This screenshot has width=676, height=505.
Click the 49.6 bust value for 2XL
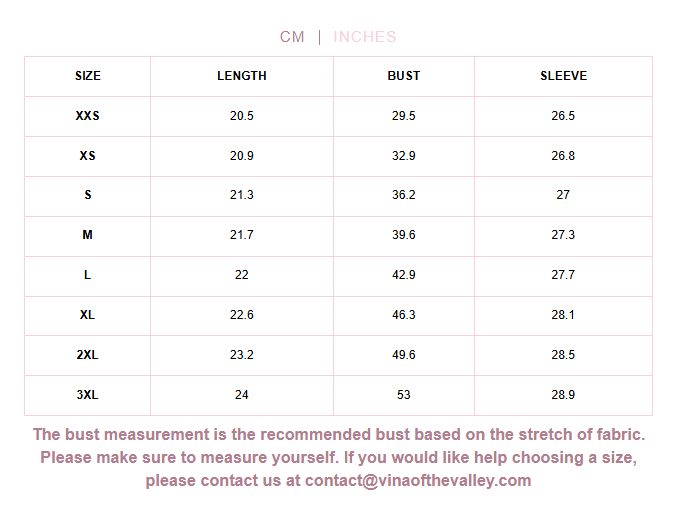pyautogui.click(x=404, y=355)
